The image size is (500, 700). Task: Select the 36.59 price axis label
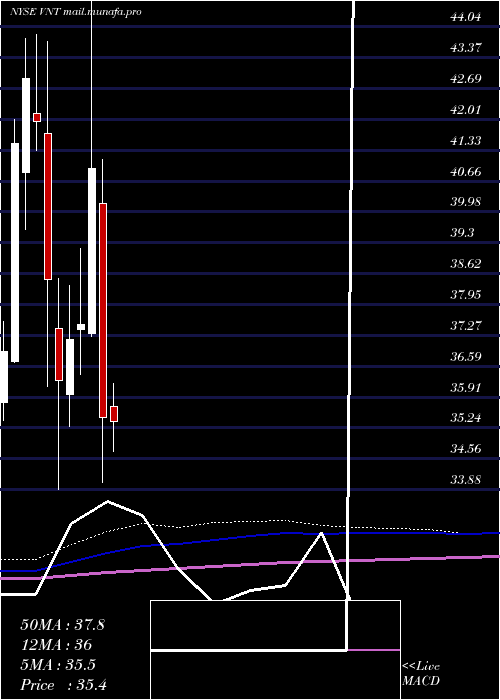coord(466,357)
